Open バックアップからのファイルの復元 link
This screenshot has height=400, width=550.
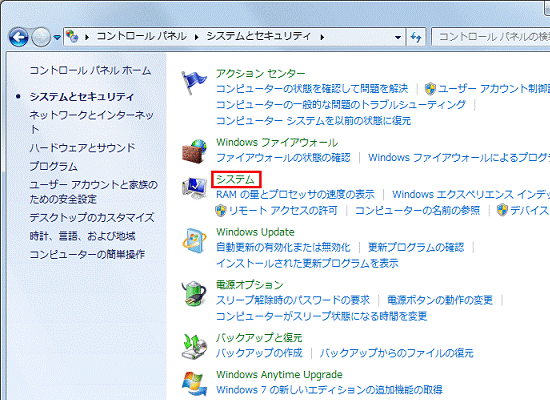tap(396, 353)
